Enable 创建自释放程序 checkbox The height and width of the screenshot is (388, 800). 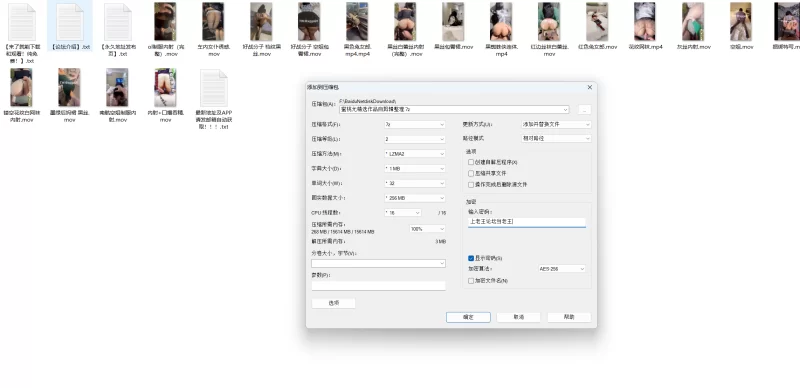point(470,162)
